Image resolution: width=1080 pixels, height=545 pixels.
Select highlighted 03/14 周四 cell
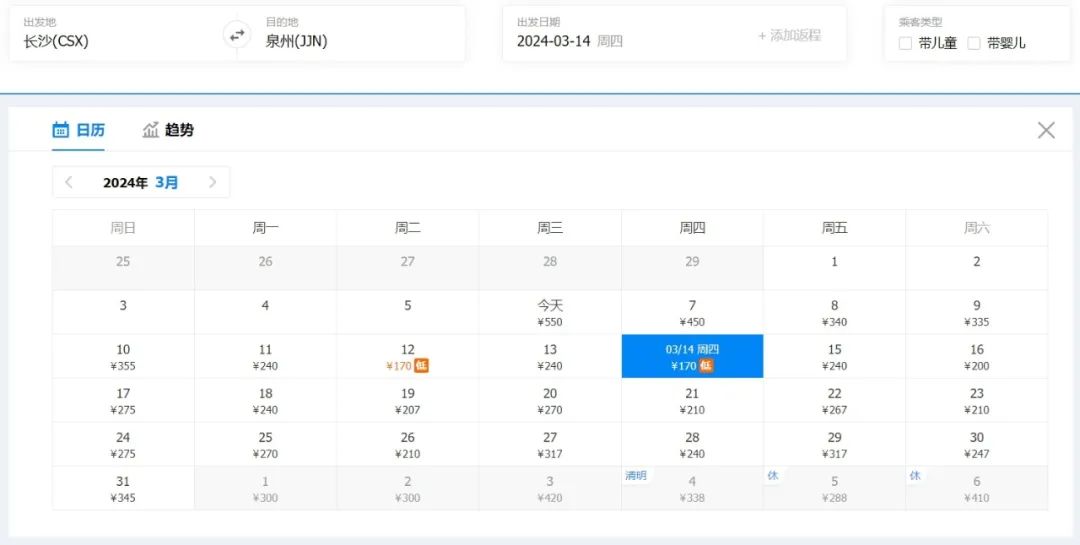point(692,356)
